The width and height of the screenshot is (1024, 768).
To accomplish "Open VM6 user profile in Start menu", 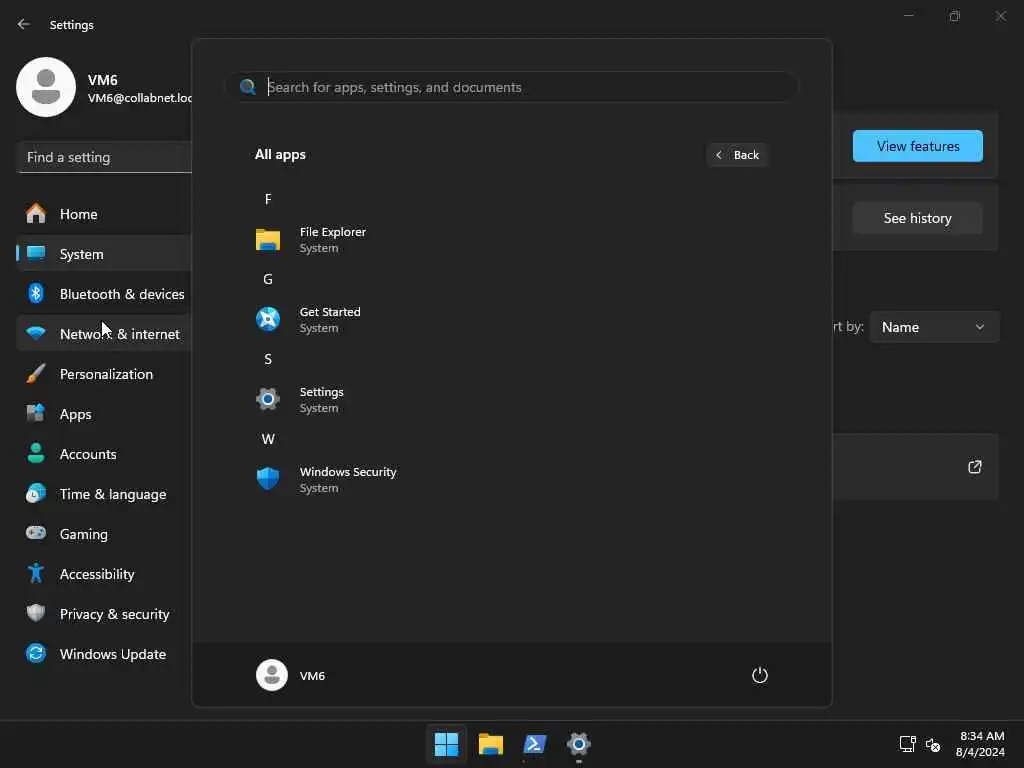I will coord(290,675).
